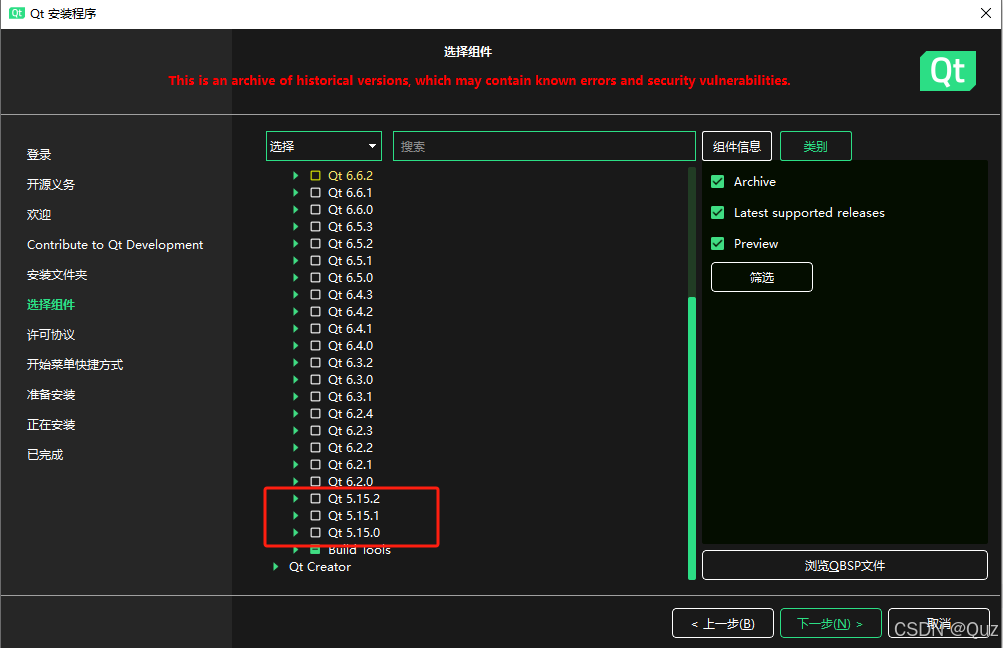Image resolution: width=1003 pixels, height=648 pixels.
Task: Select the Qt 6.4.2 tree row
Action: pyautogui.click(x=351, y=312)
